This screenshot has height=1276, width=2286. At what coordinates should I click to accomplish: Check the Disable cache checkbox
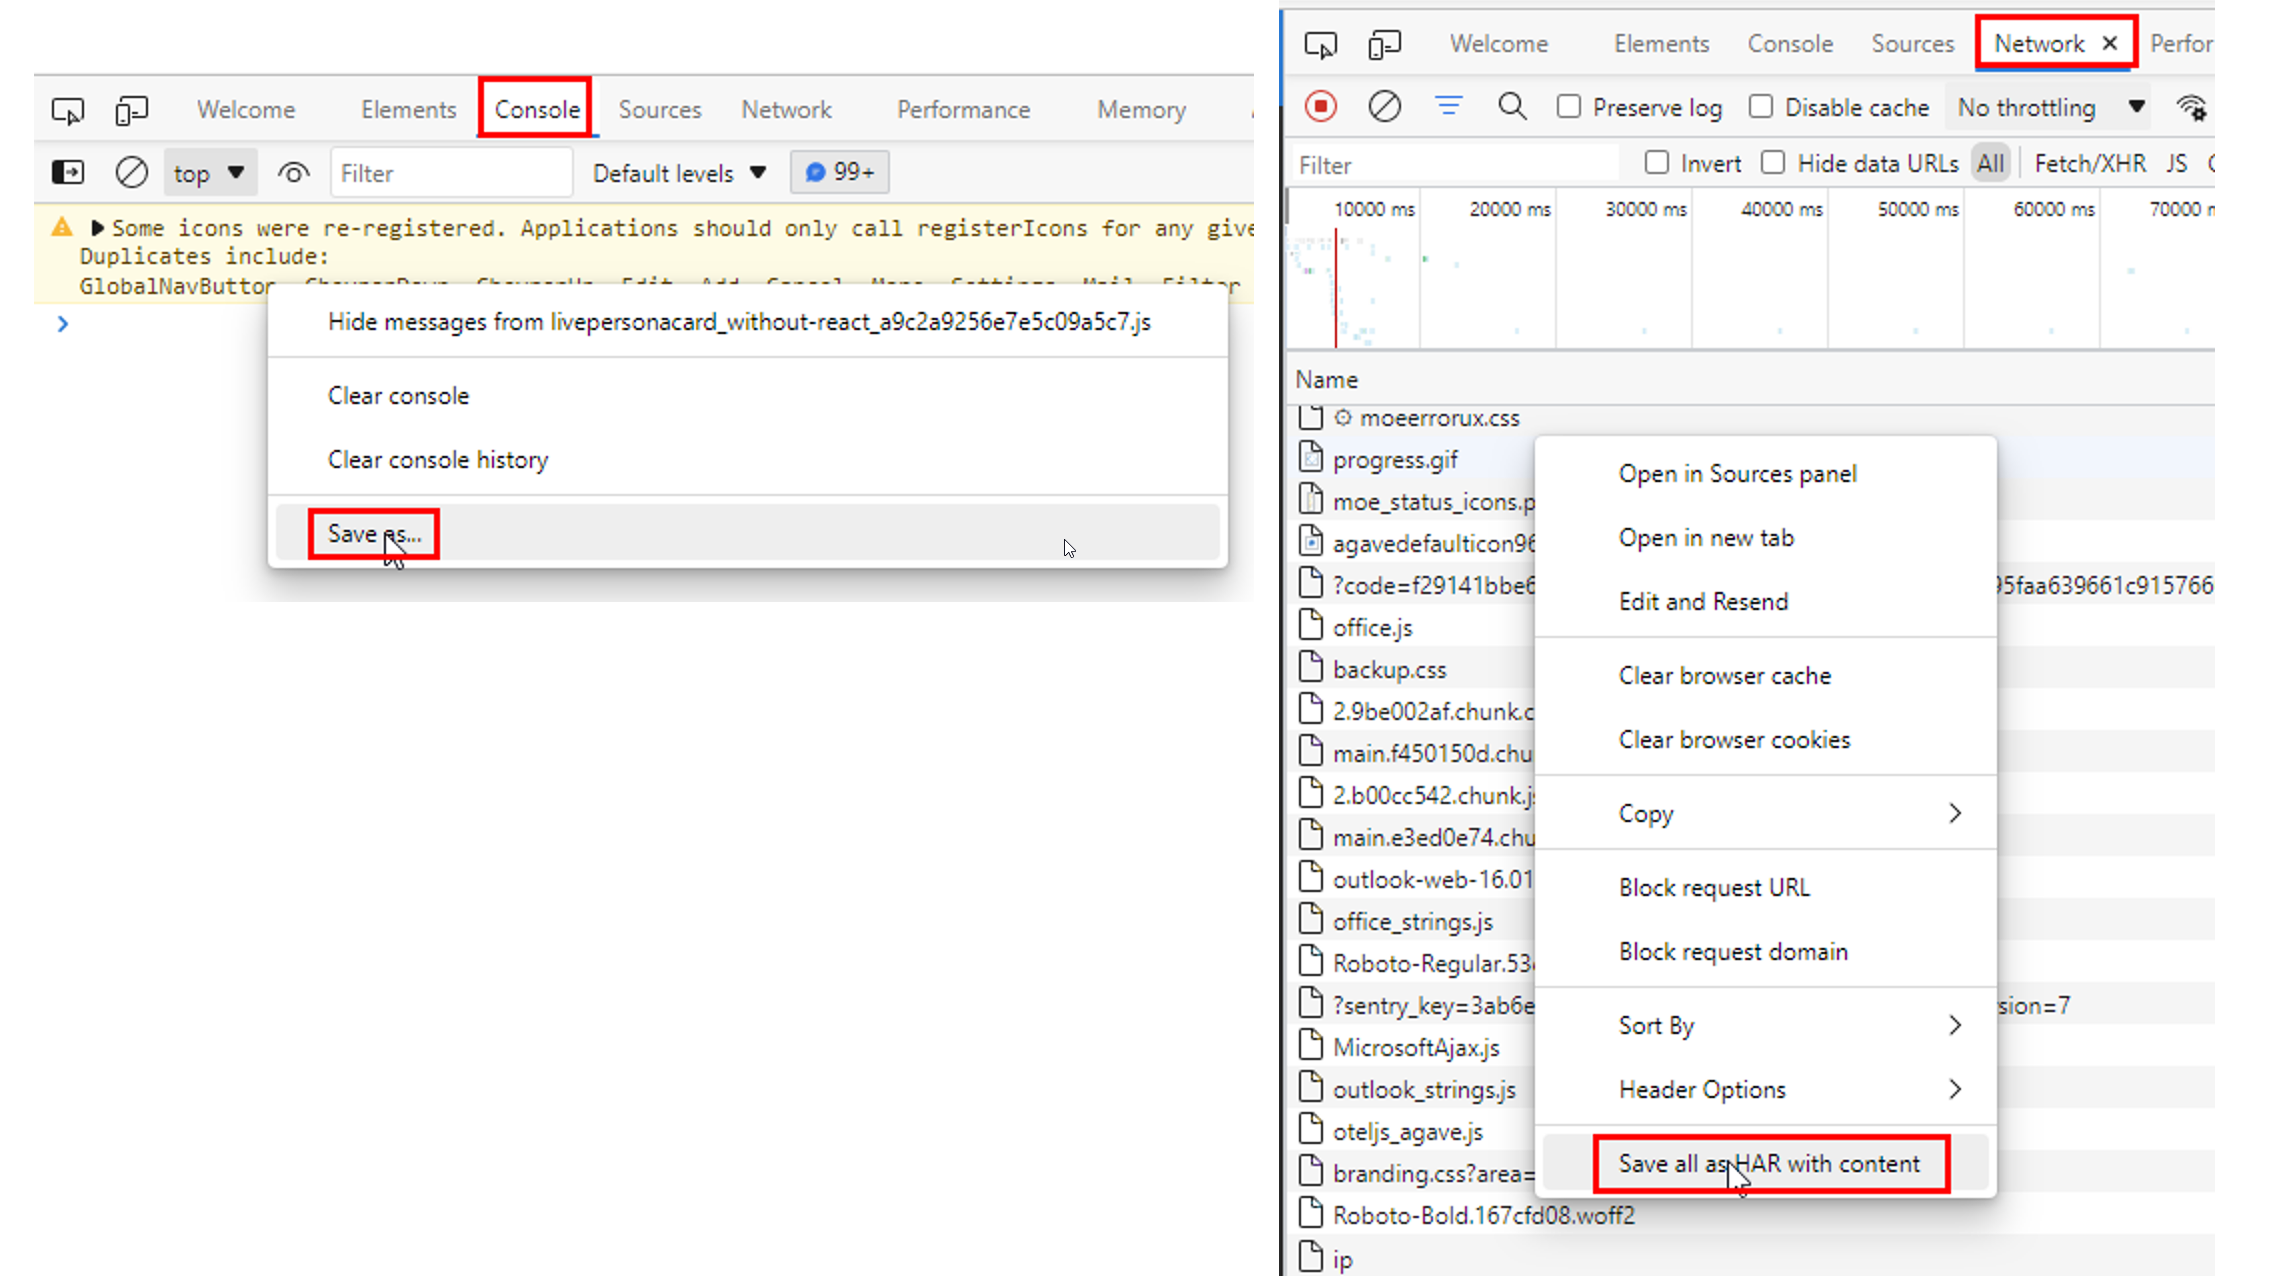coord(1761,107)
